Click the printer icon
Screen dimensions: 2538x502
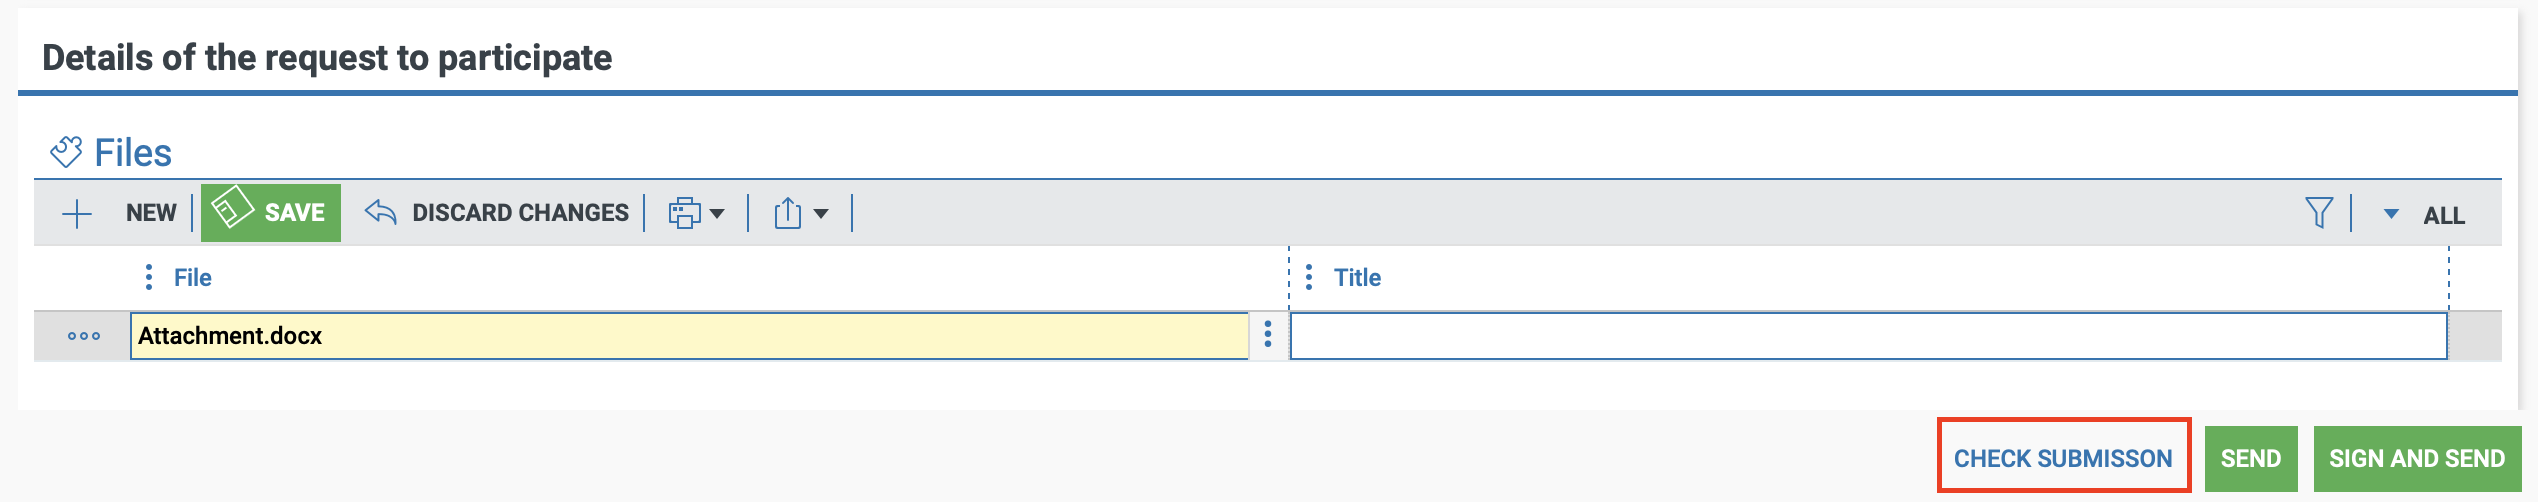coord(685,213)
